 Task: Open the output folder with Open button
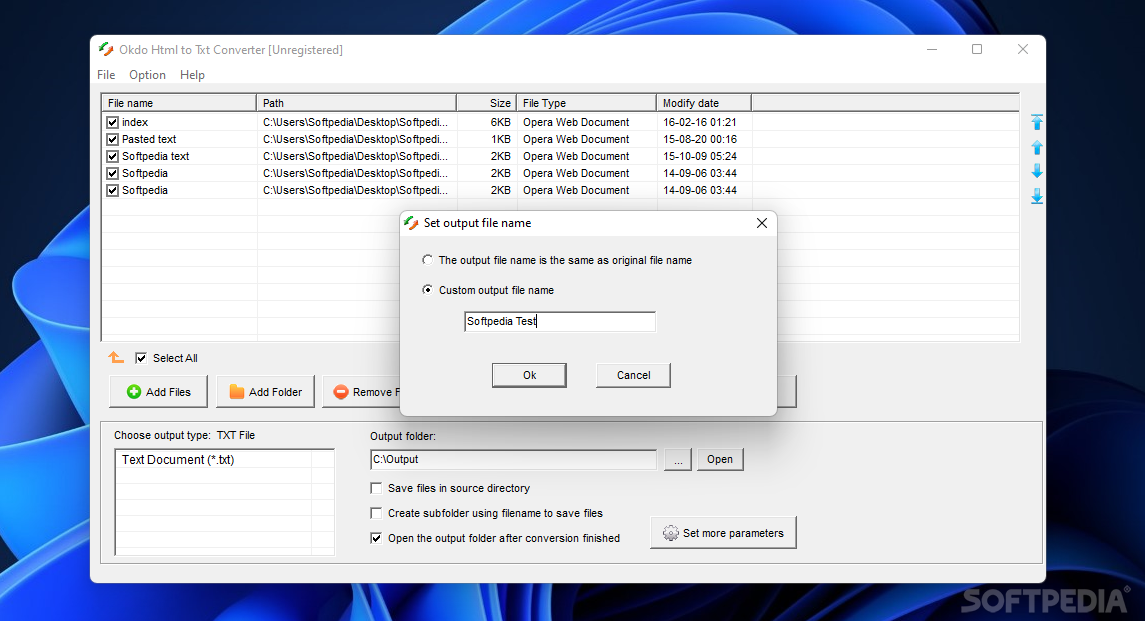point(720,459)
